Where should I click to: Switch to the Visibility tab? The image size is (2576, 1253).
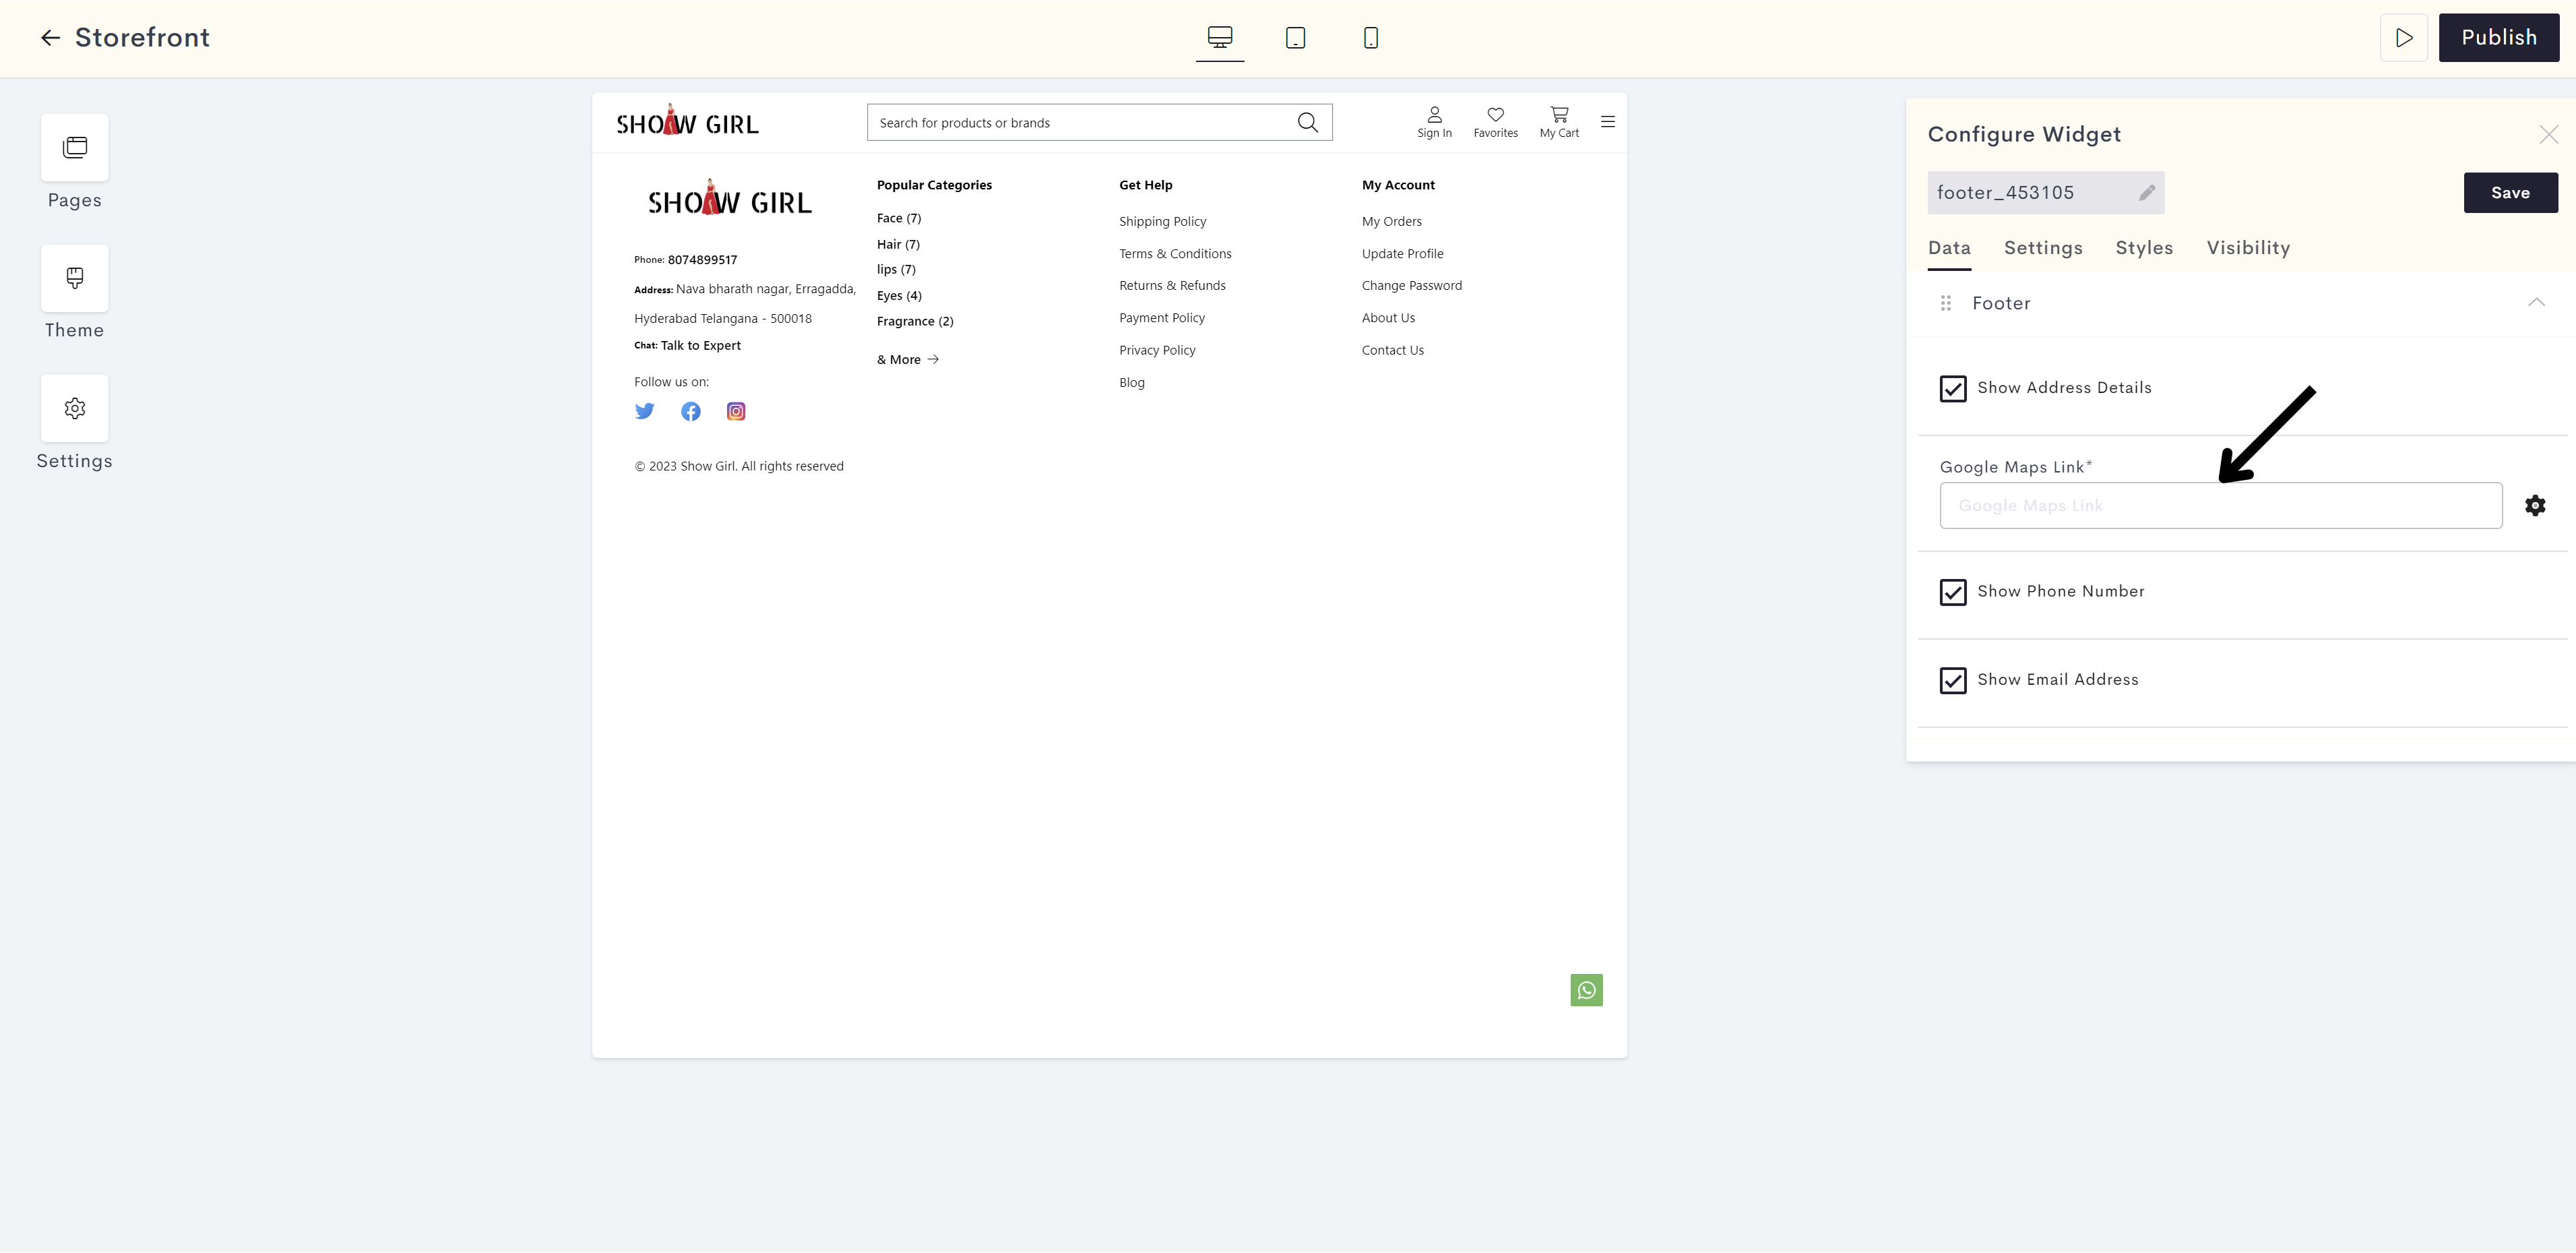[x=2248, y=248]
